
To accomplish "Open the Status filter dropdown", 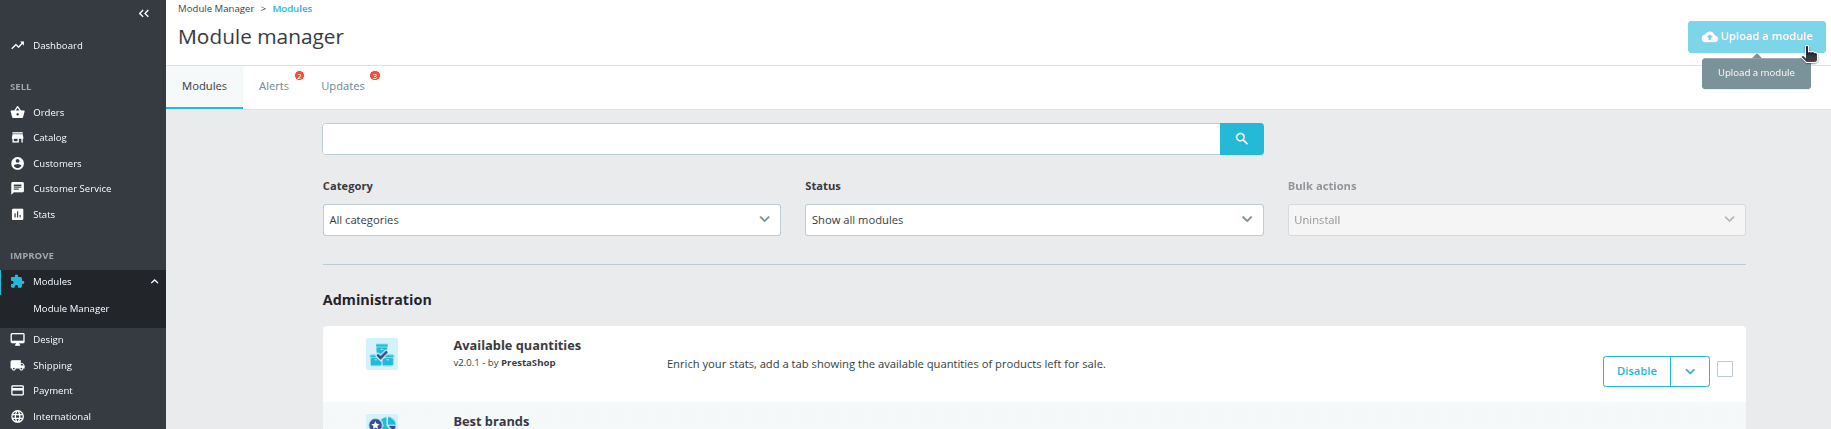I will pyautogui.click(x=1033, y=220).
